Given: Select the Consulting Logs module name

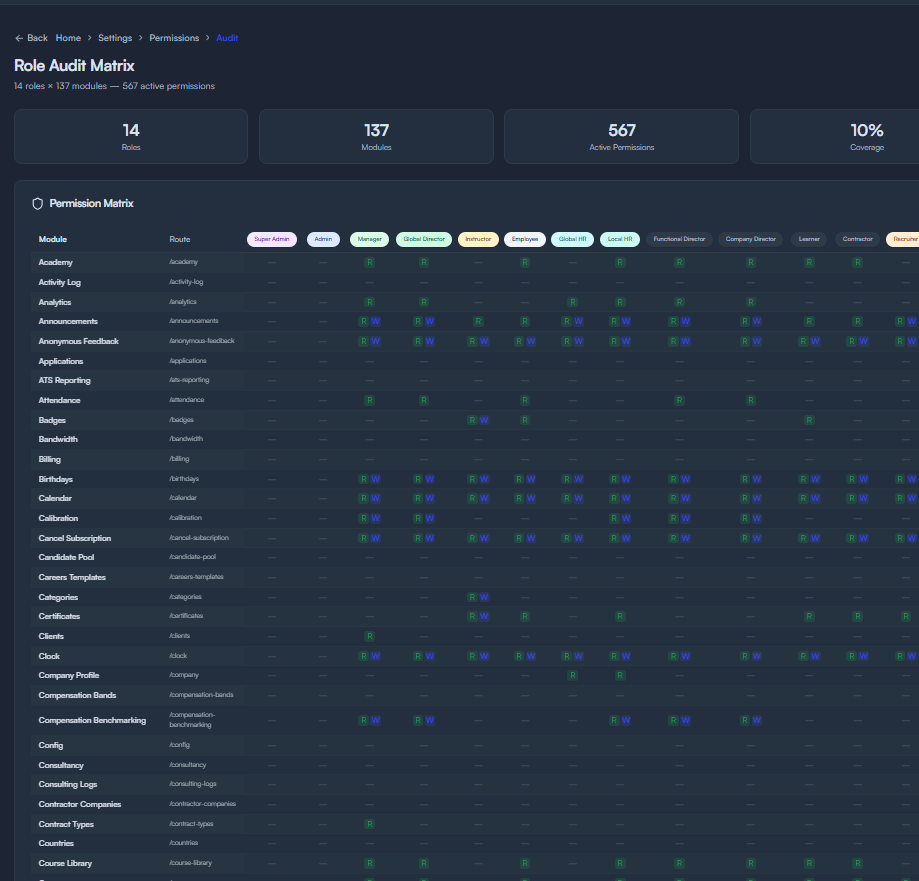Looking at the screenshot, I should coord(68,784).
